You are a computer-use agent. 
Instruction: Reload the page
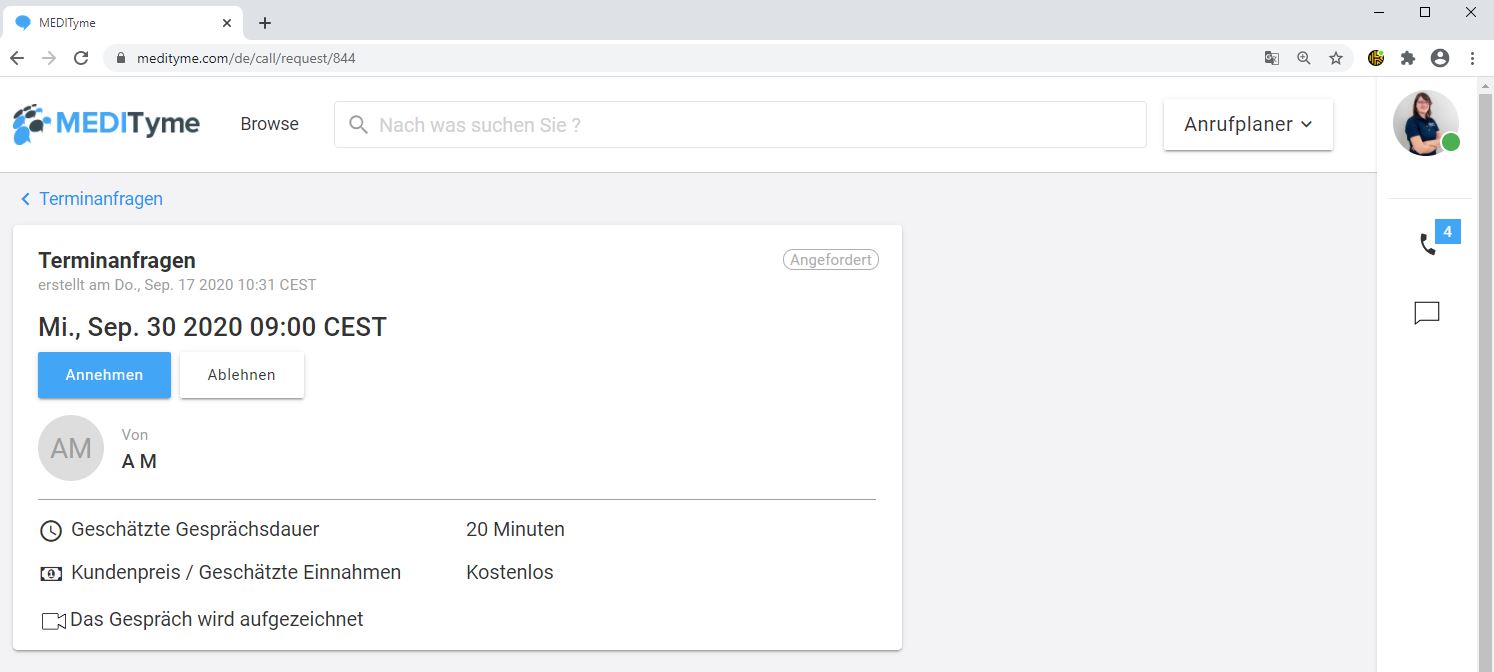click(81, 58)
